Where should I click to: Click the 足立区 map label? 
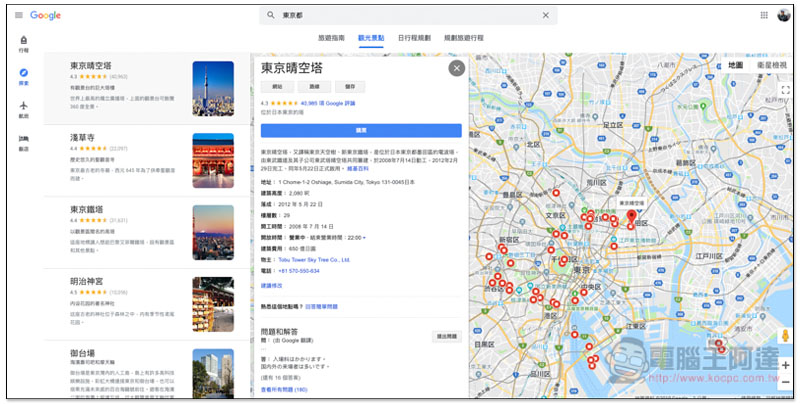pyautogui.click(x=613, y=125)
